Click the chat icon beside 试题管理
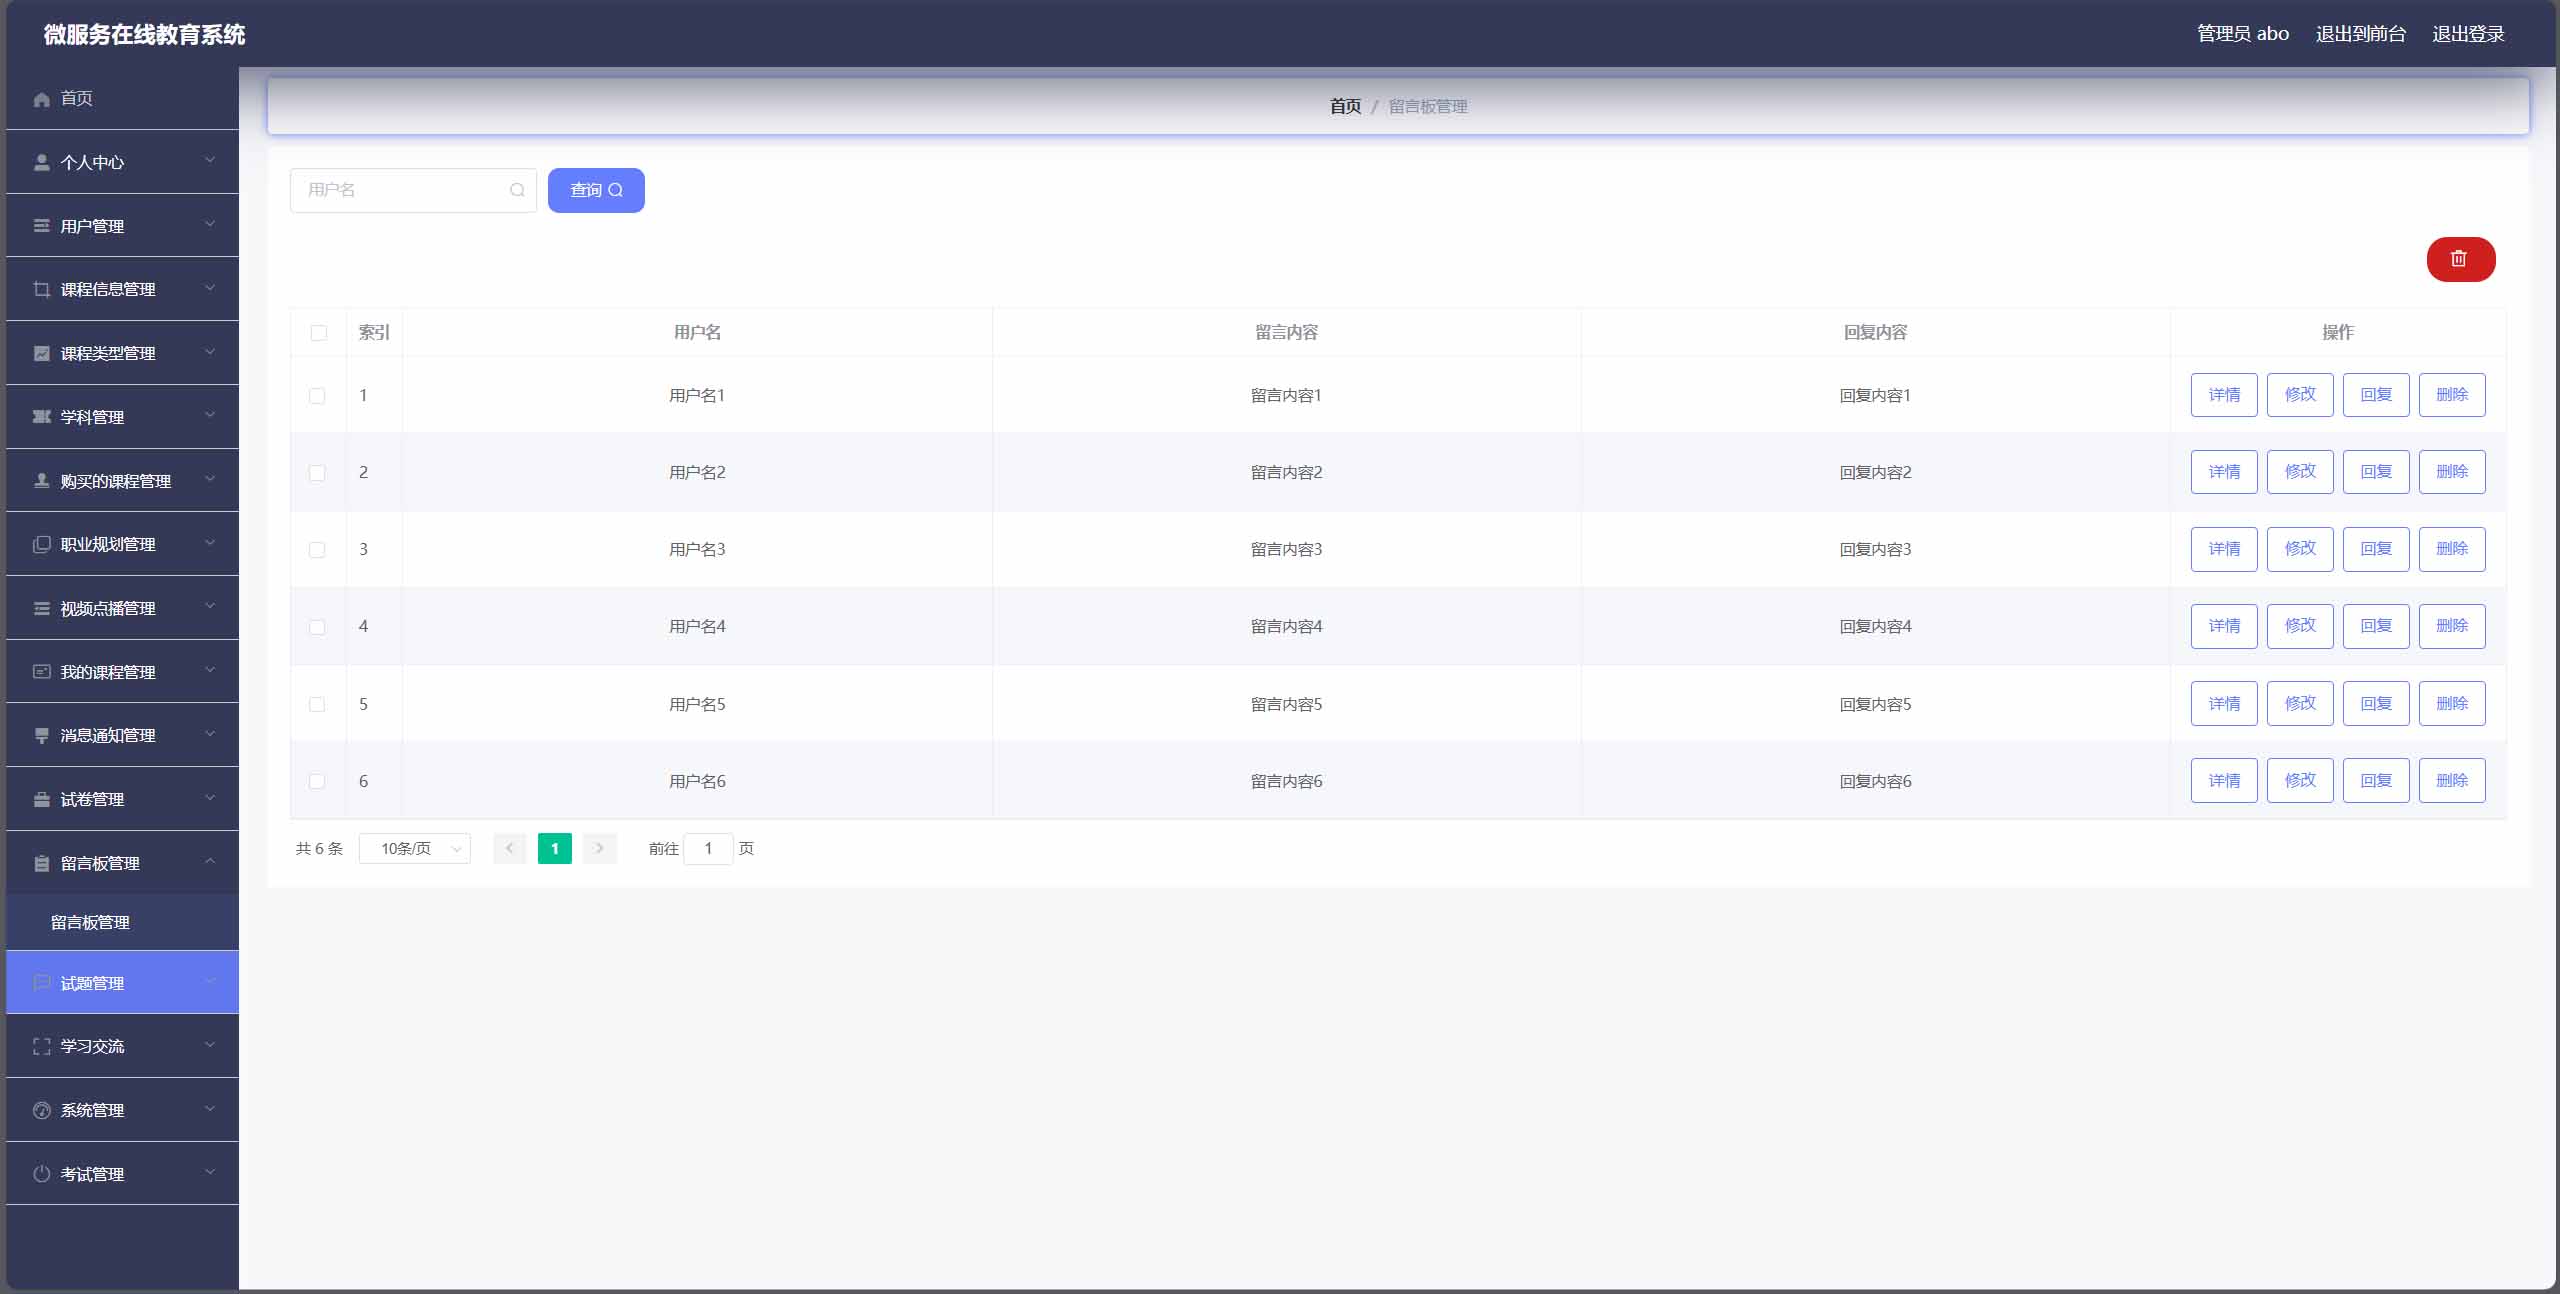 pos(41,983)
